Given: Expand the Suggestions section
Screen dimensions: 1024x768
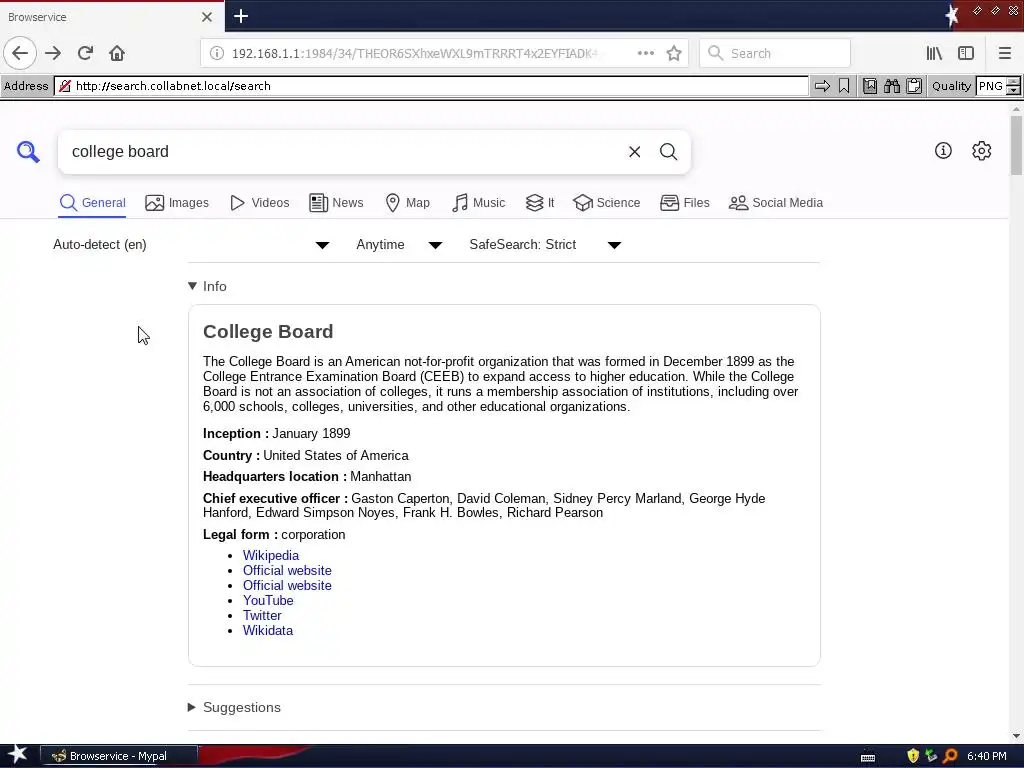Looking at the screenshot, I should (234, 707).
